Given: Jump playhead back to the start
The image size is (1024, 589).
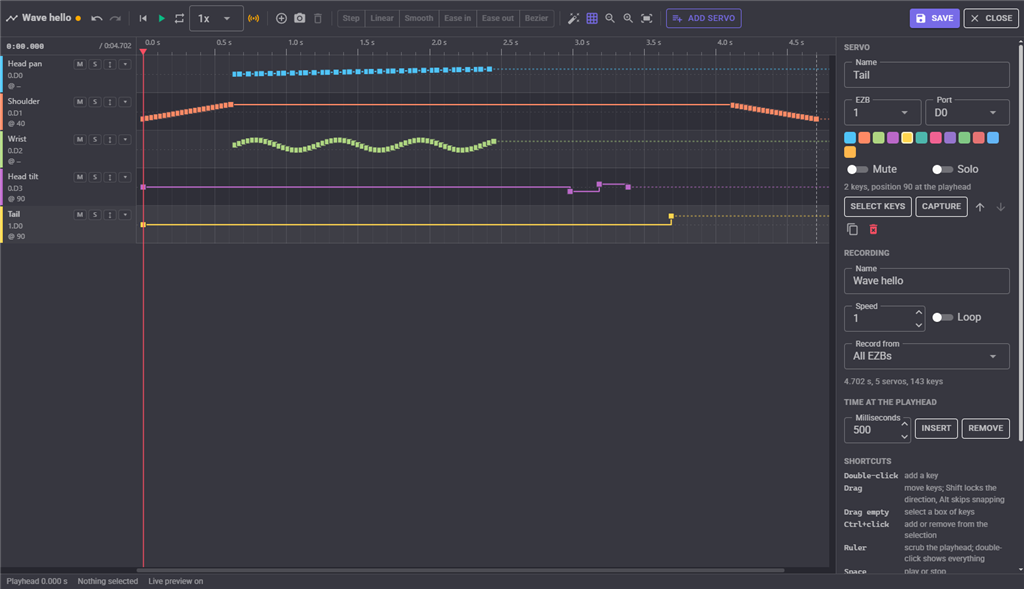Looking at the screenshot, I should point(143,18).
